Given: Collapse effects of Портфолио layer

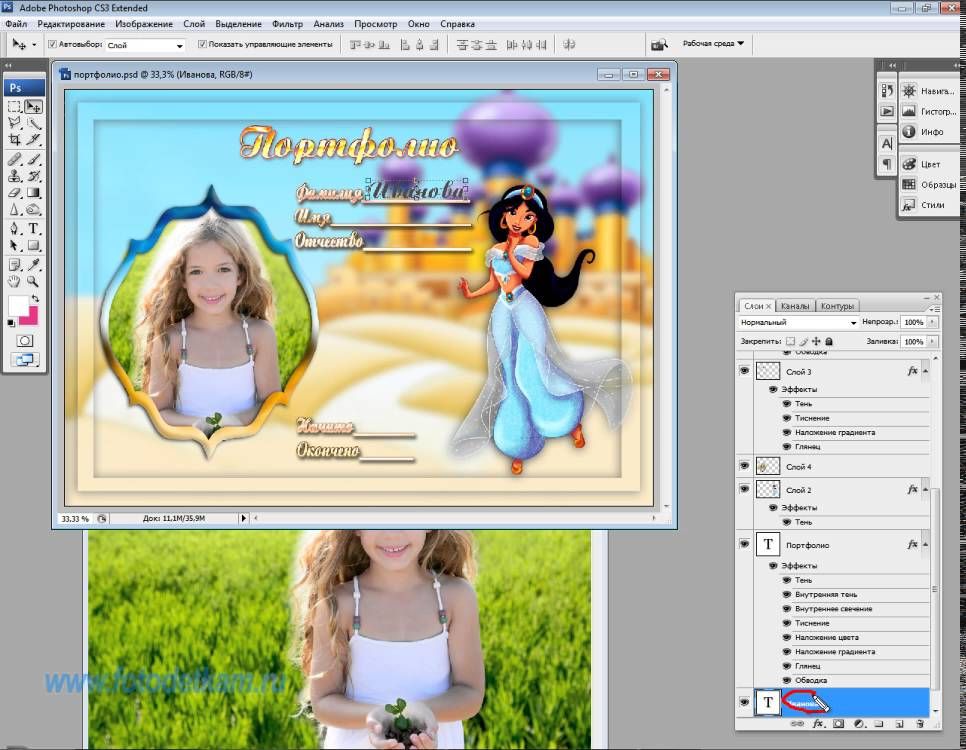Looking at the screenshot, I should coord(925,544).
